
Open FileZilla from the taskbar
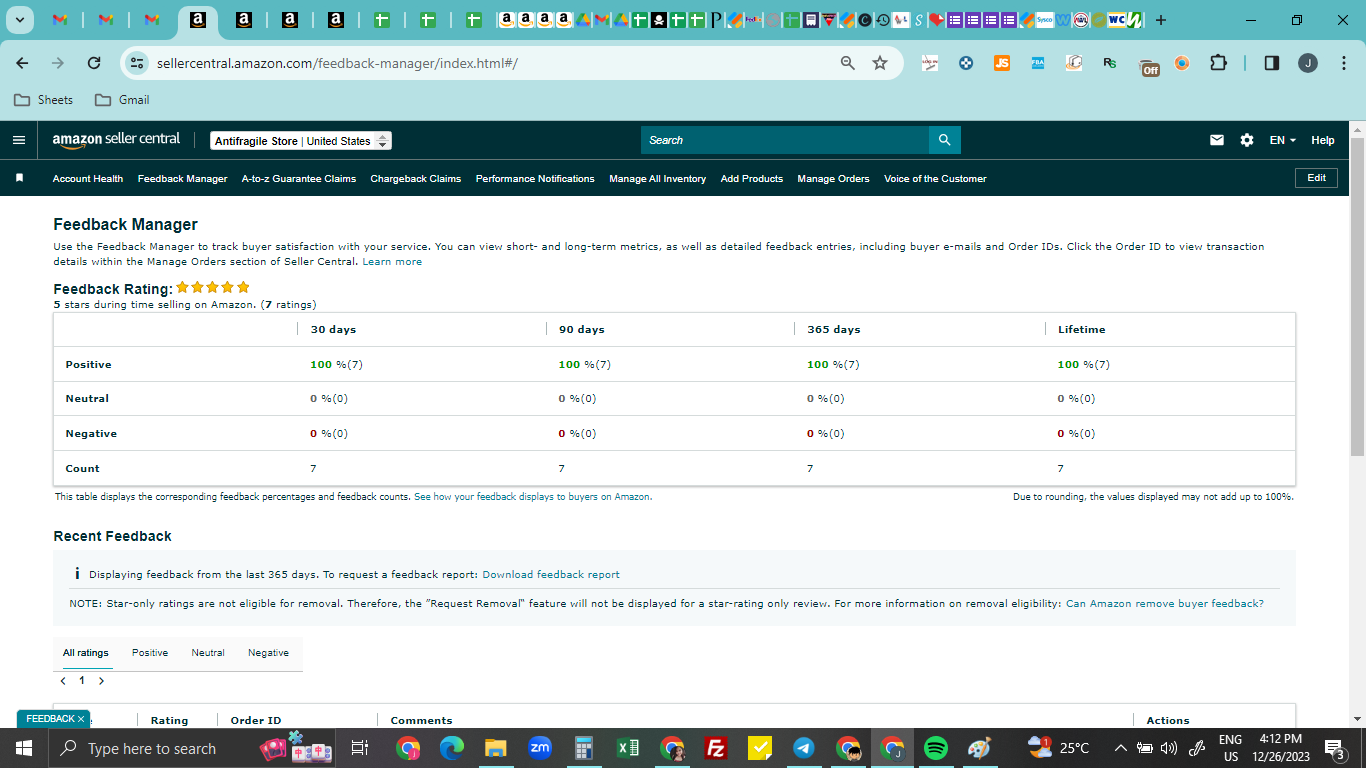(x=716, y=748)
